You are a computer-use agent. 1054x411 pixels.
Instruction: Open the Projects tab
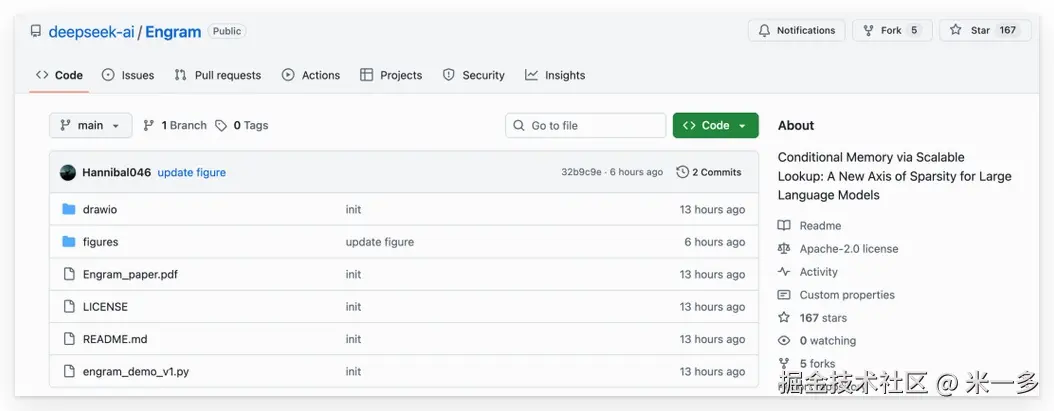tap(391, 75)
